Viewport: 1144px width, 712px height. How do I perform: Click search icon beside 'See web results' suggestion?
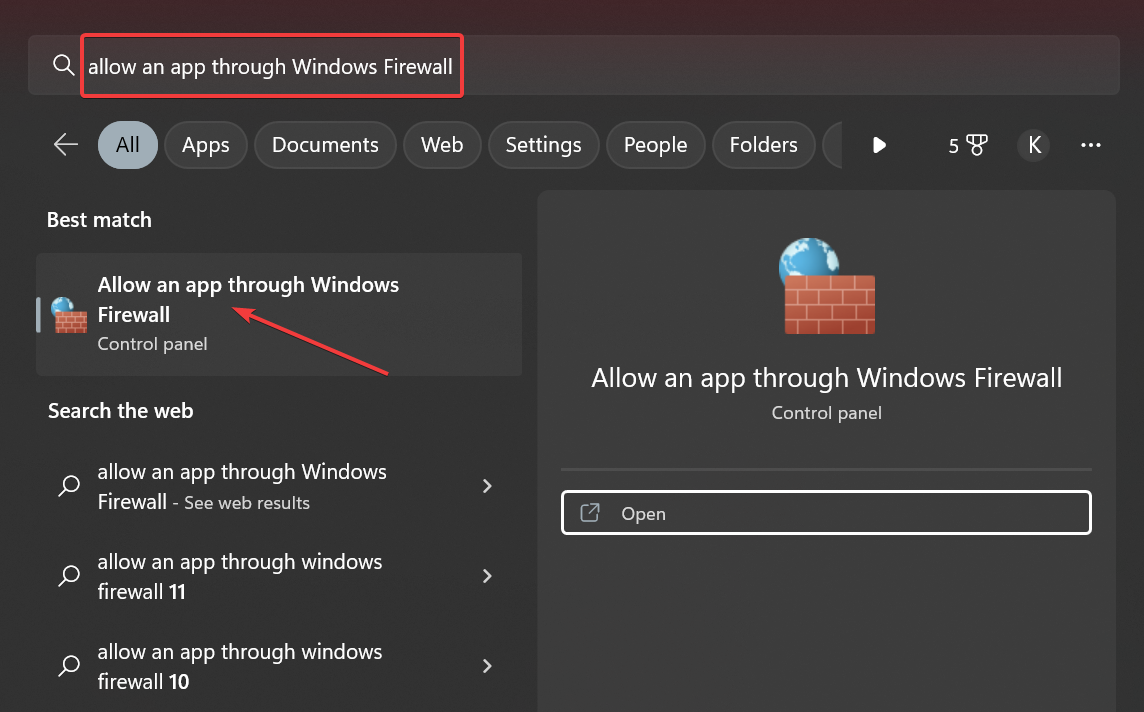tap(69, 486)
